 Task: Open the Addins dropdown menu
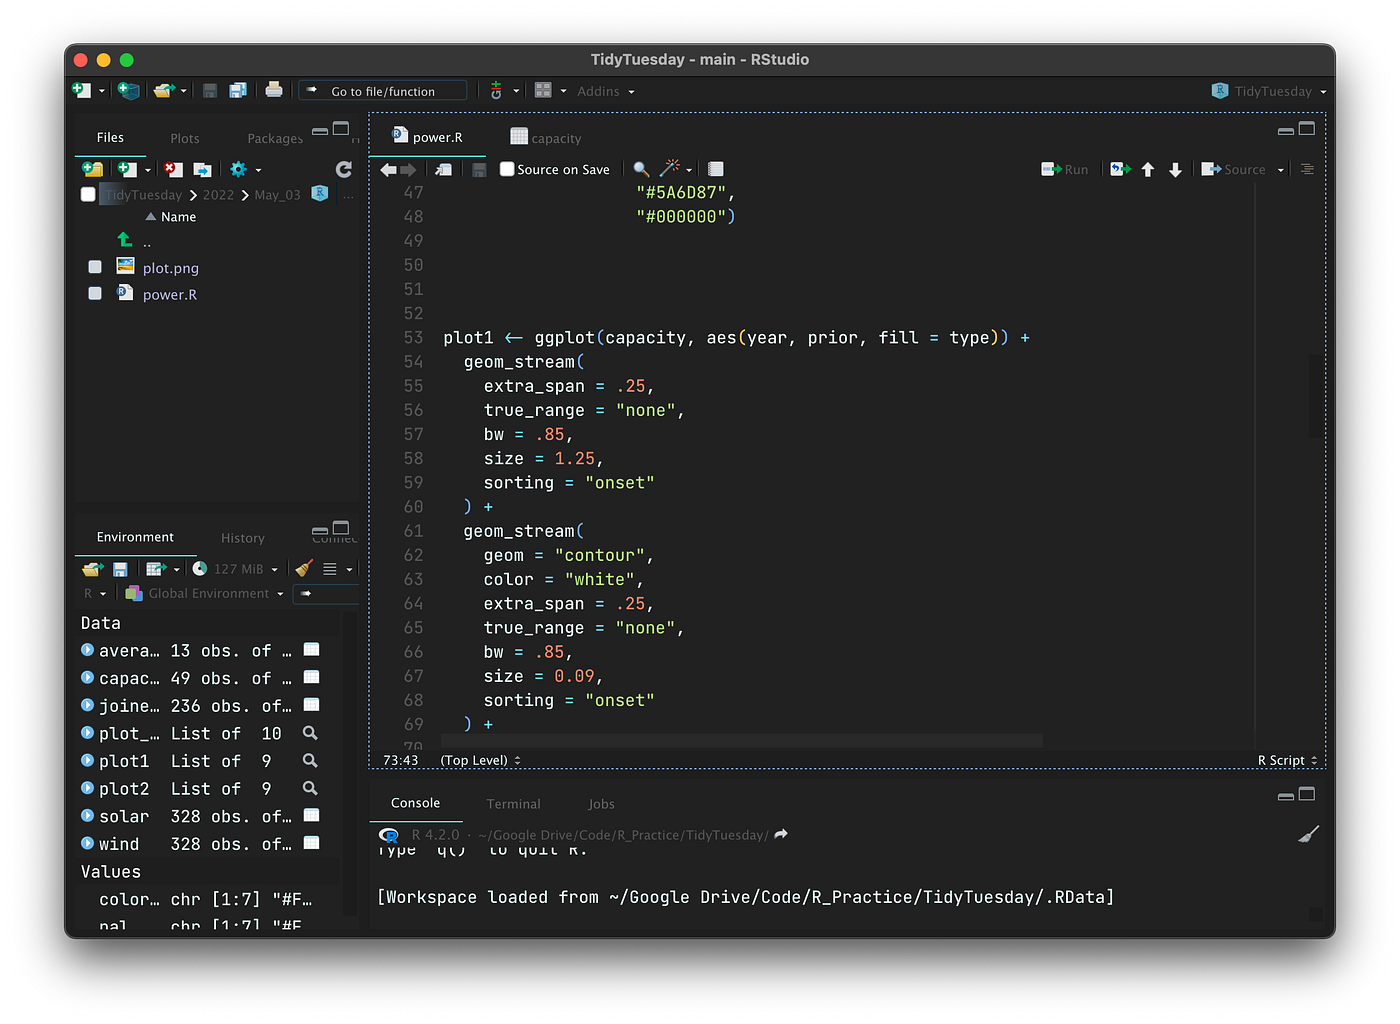pyautogui.click(x=605, y=91)
